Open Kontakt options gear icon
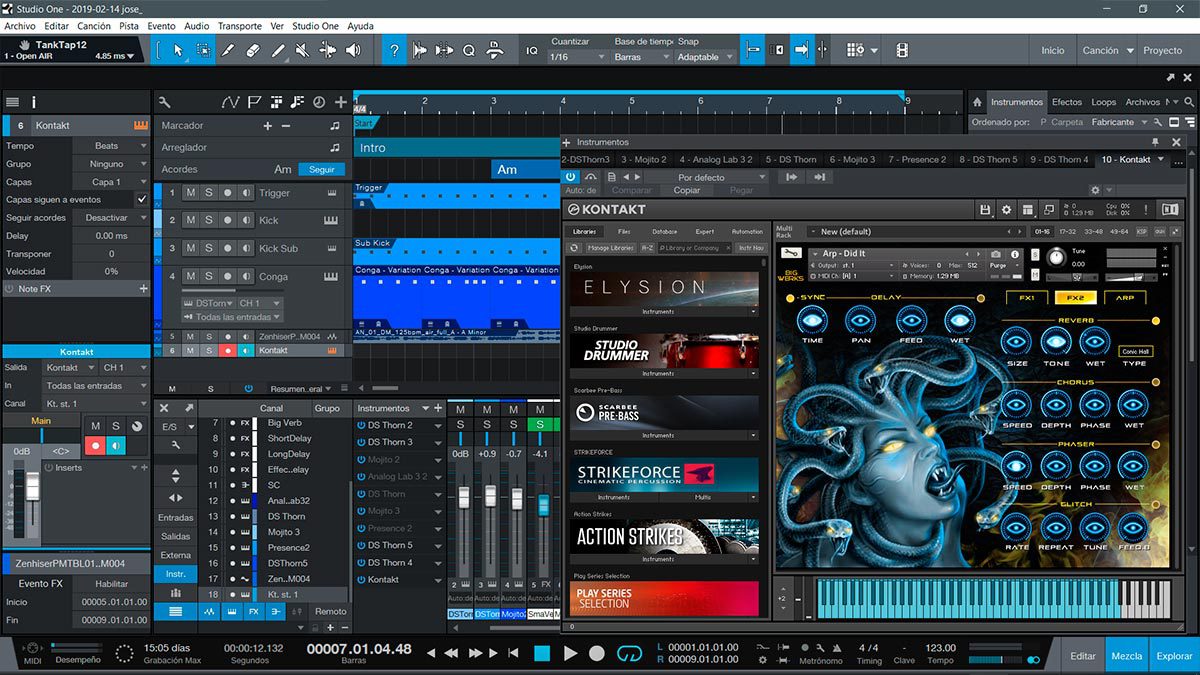Image resolution: width=1200 pixels, height=675 pixels. (1007, 209)
